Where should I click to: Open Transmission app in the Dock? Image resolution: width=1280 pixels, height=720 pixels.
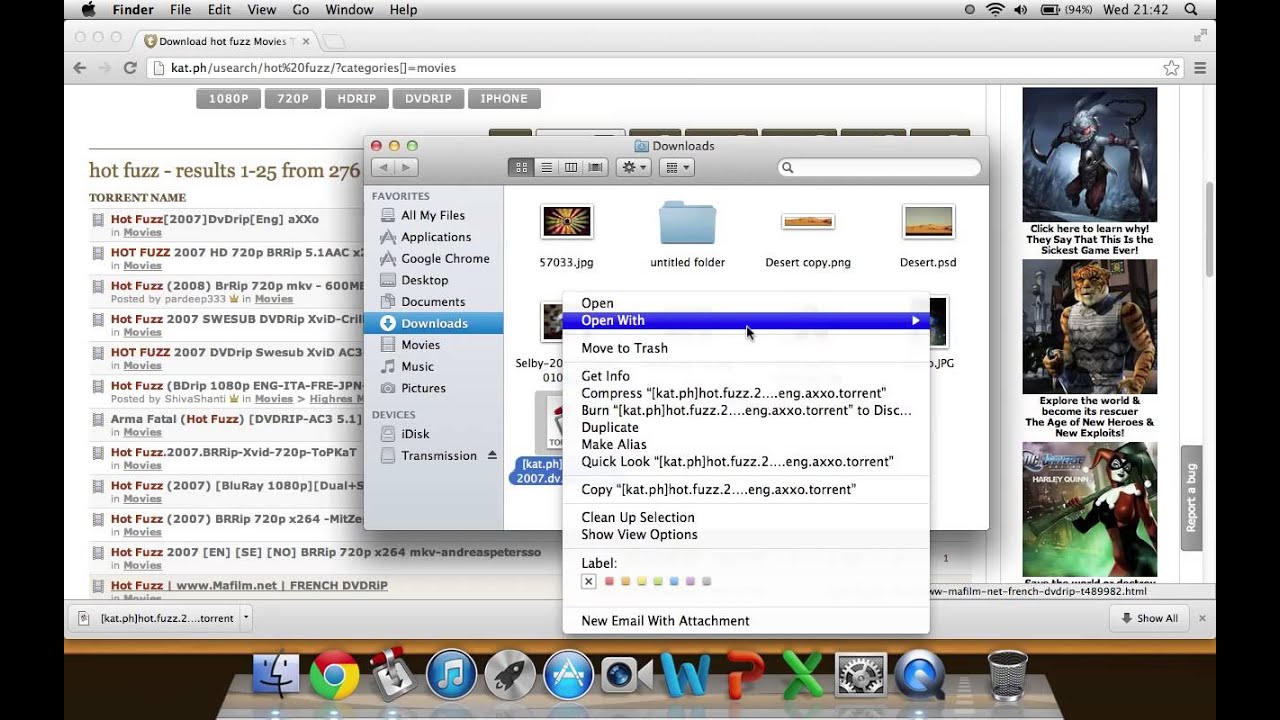(394, 676)
